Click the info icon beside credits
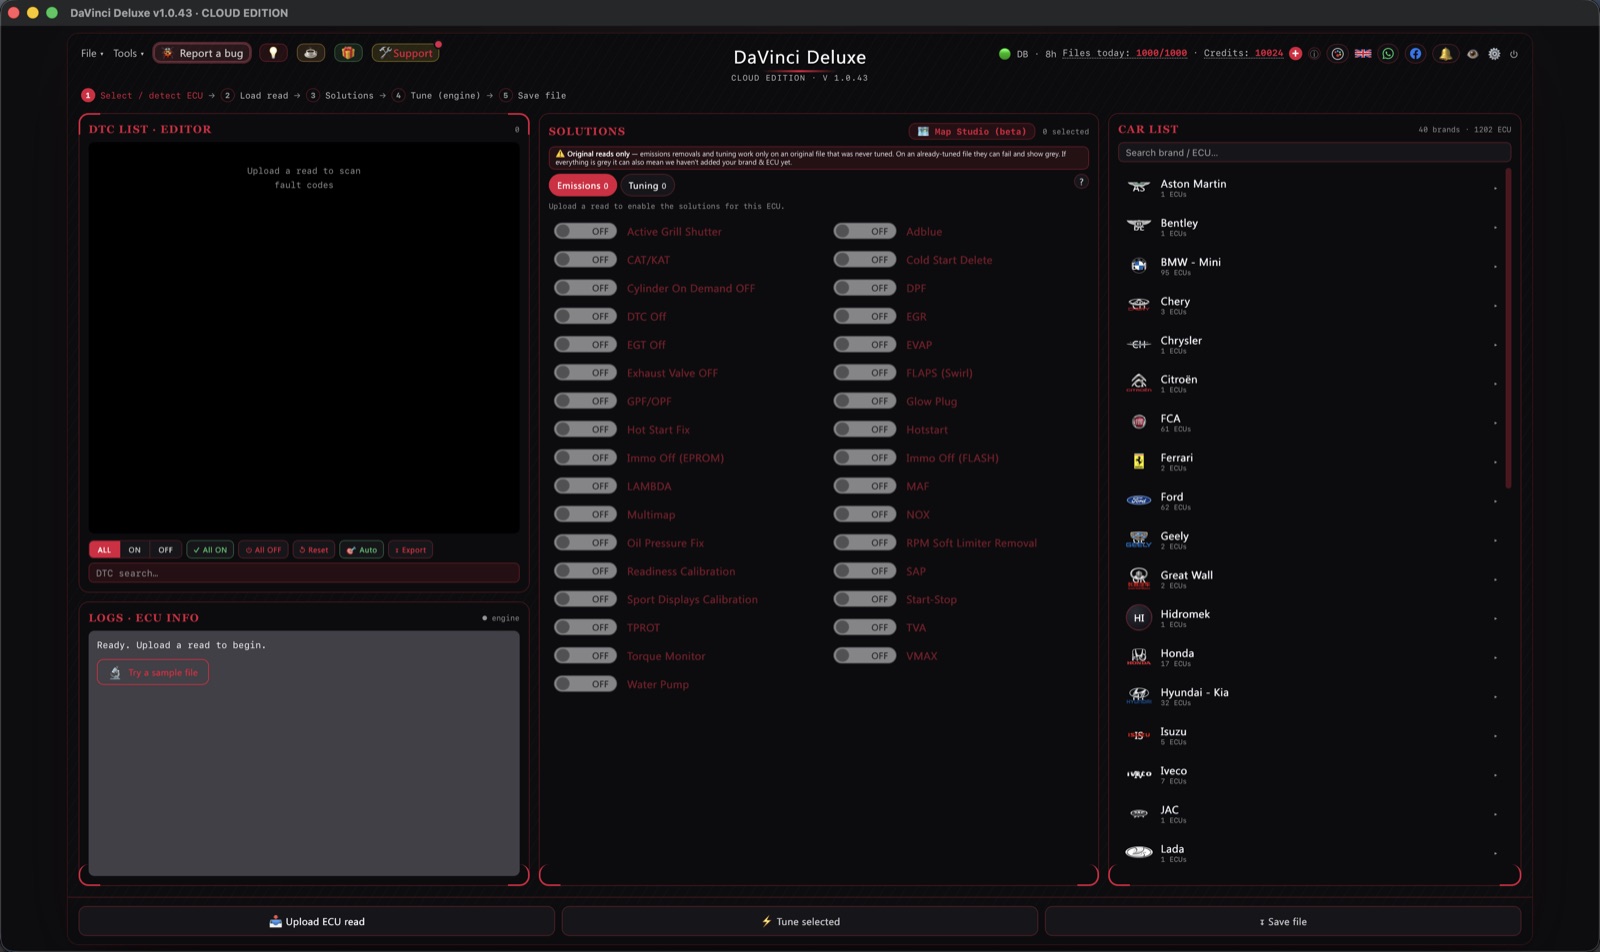Image resolution: width=1600 pixels, height=952 pixels. click(x=1314, y=54)
